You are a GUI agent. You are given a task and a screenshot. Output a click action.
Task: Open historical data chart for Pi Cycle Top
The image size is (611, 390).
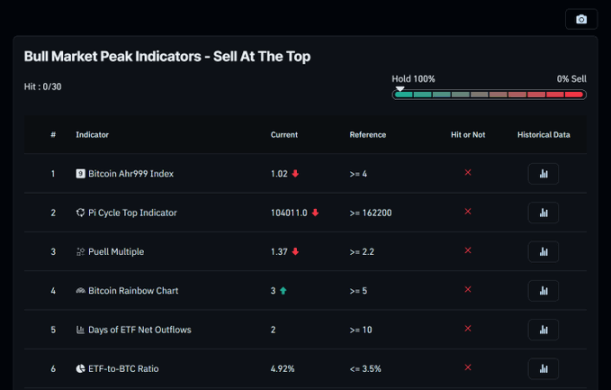point(543,213)
